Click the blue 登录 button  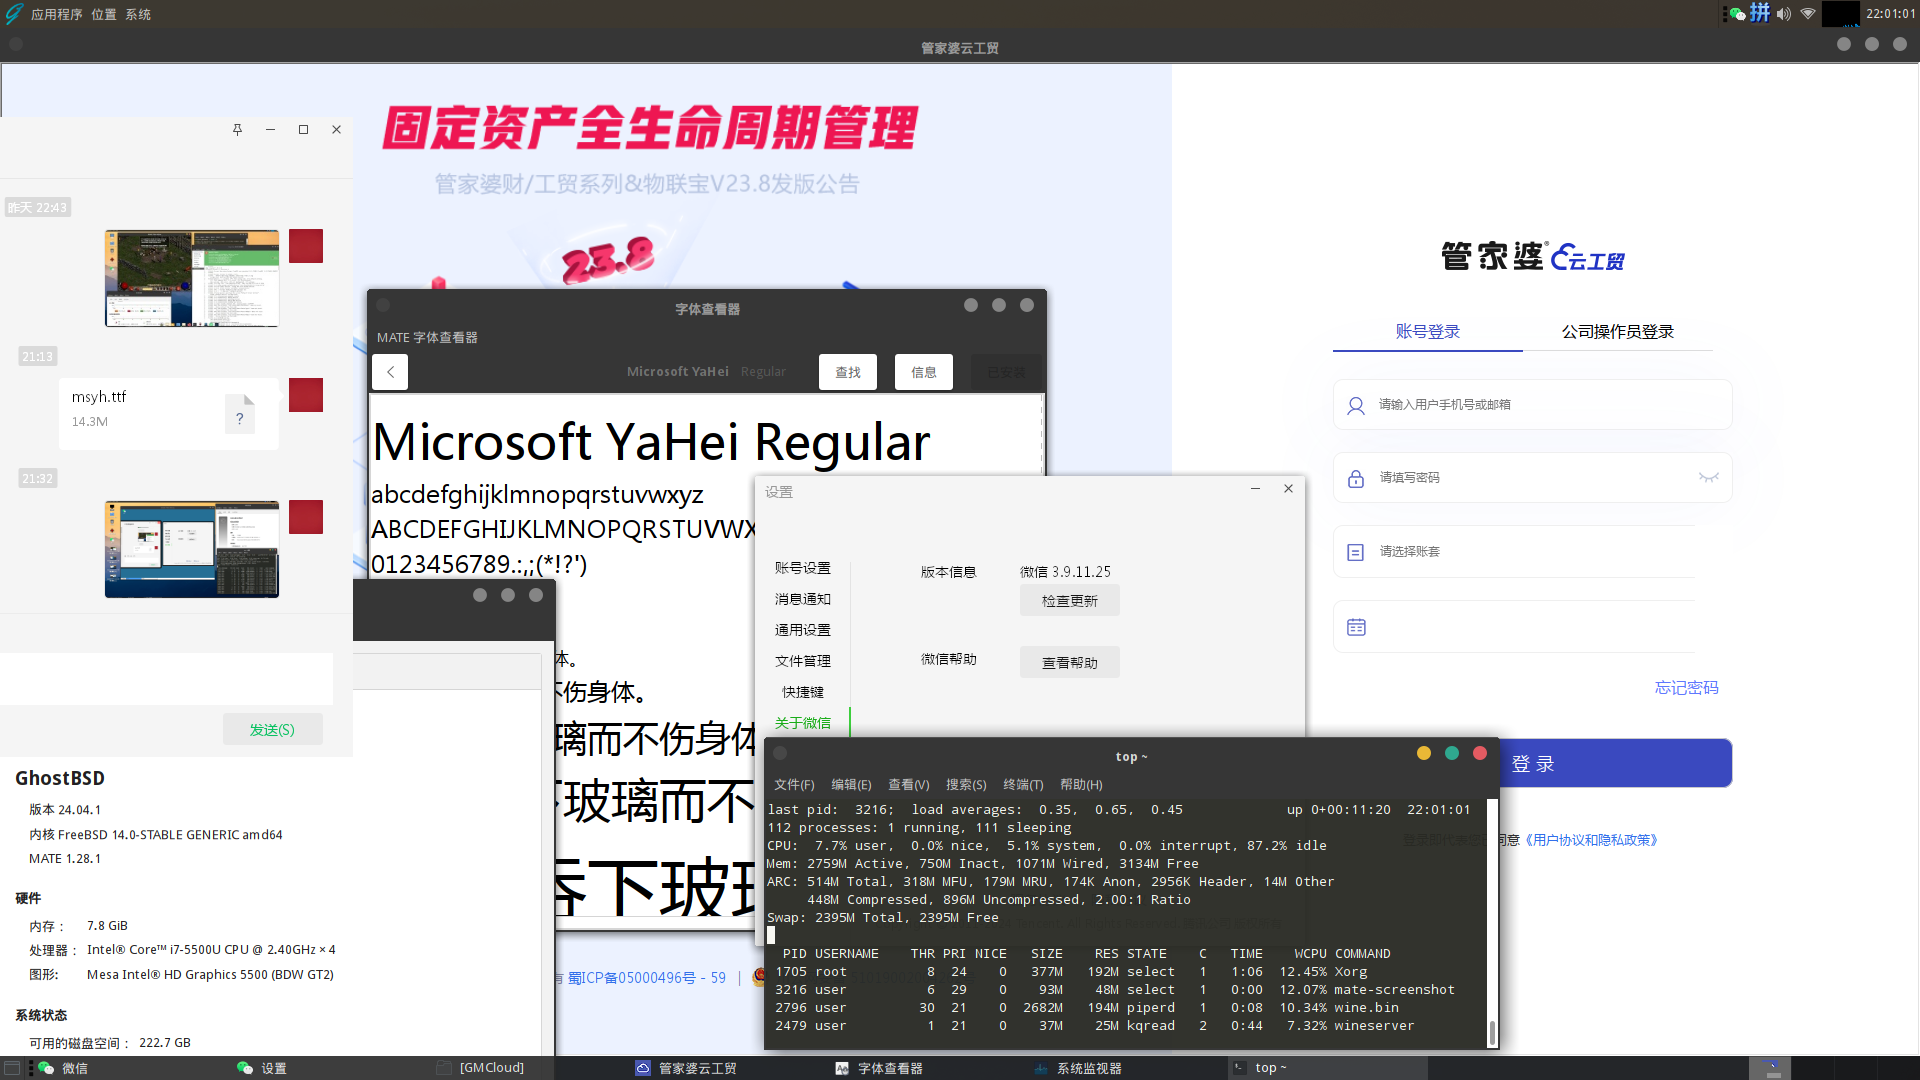pyautogui.click(x=1616, y=764)
